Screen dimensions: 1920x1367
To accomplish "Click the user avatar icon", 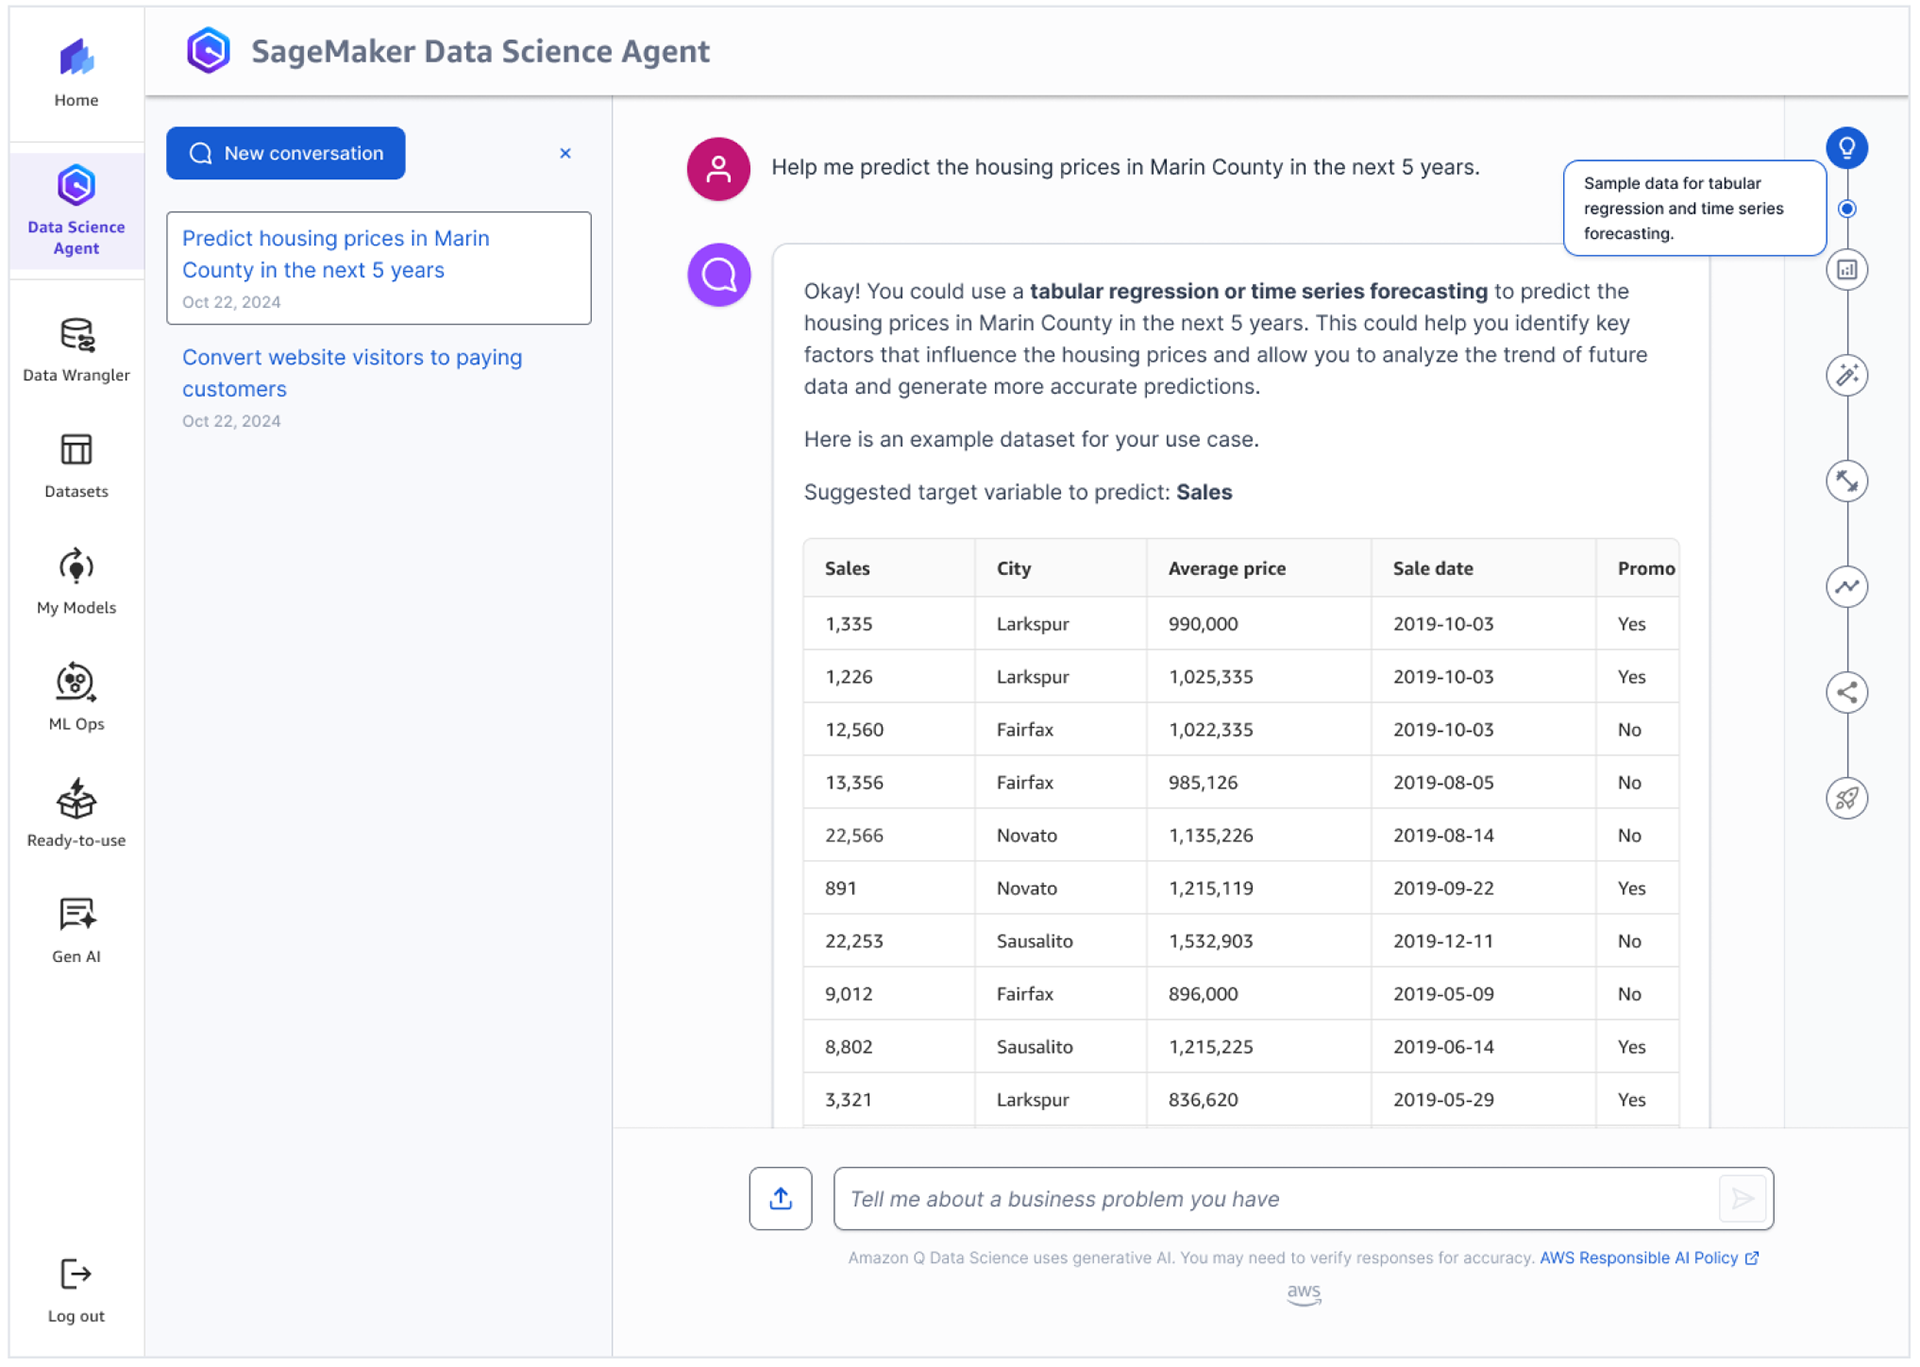I will [x=718, y=169].
